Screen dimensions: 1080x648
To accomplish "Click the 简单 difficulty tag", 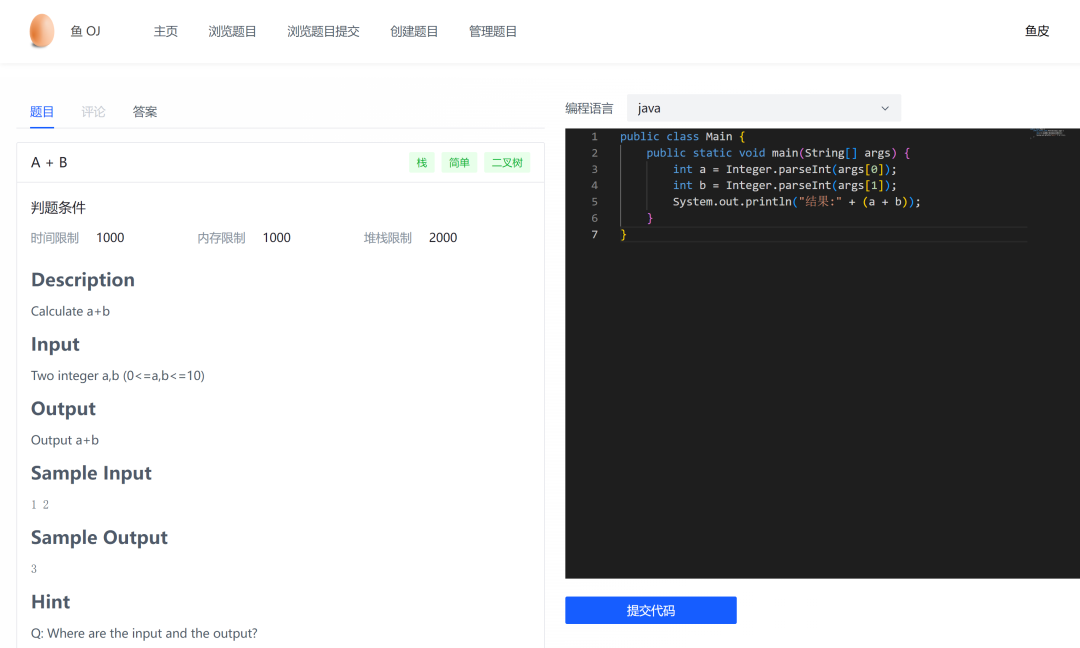I will (459, 163).
